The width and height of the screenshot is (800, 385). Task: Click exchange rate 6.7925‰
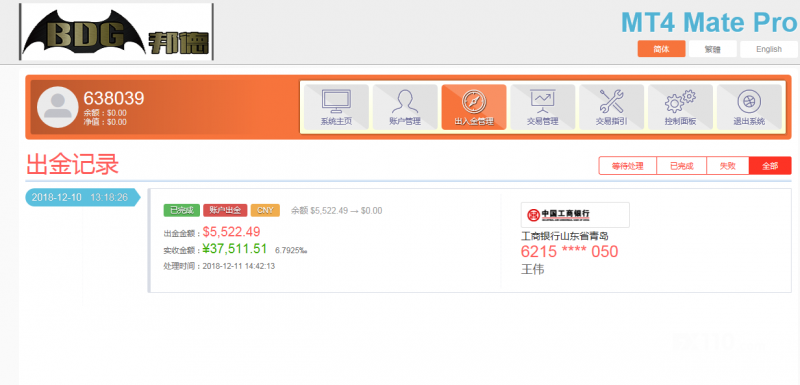291,250
